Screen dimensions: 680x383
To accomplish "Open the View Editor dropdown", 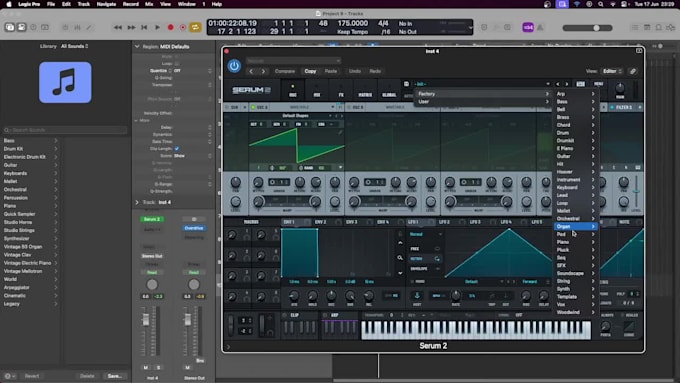I will pyautogui.click(x=612, y=71).
